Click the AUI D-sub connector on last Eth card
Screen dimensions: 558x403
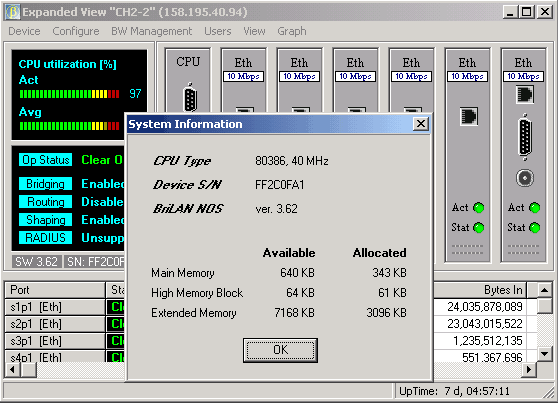tap(525, 136)
